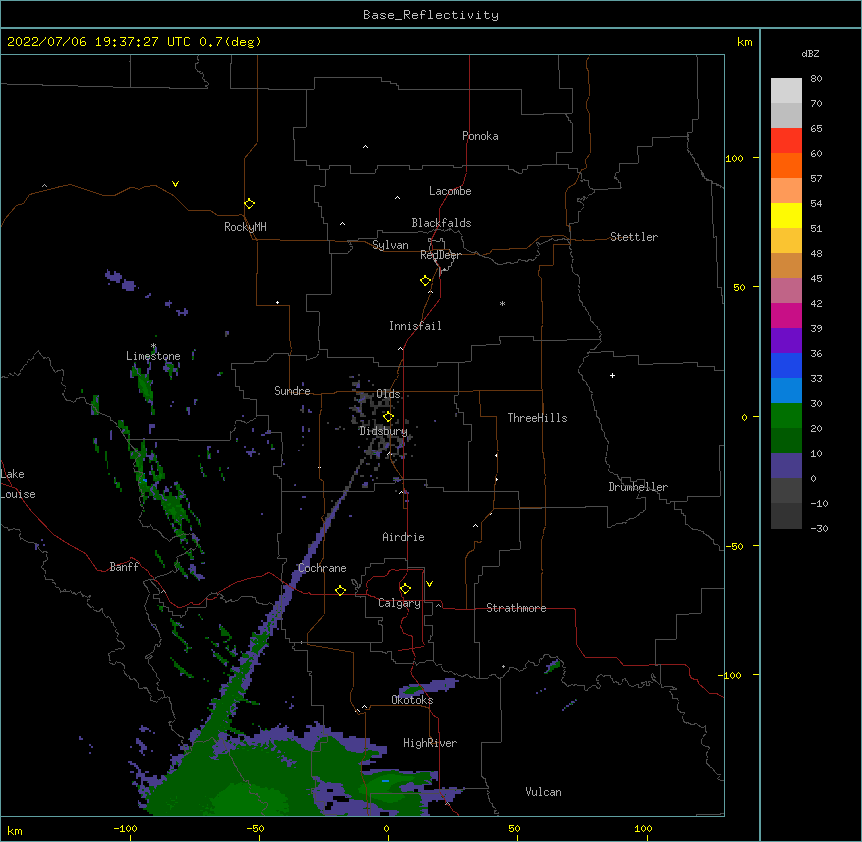Click the Airdrie city label
Image resolution: width=862 pixels, height=842 pixels.
click(403, 537)
